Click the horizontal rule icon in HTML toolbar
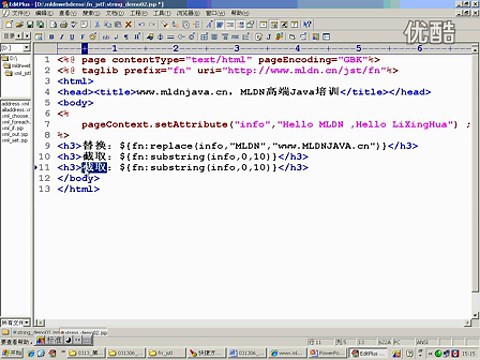The width and height of the screenshot is (480, 360). click(x=171, y=37)
